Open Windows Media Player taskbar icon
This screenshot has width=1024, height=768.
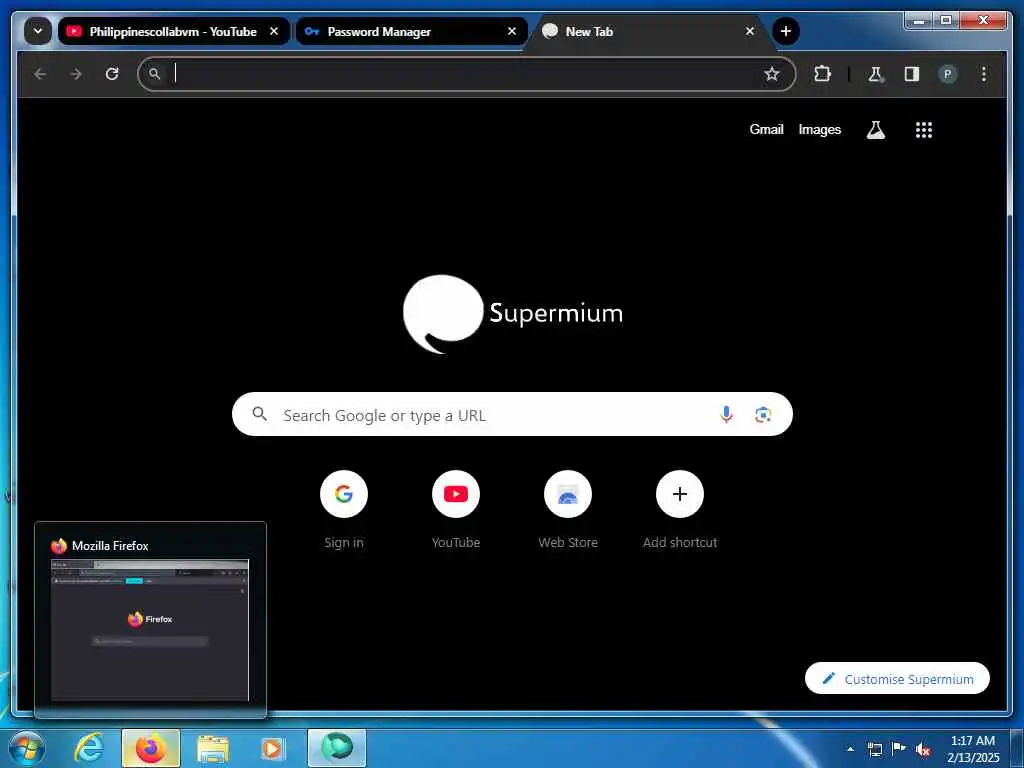pos(273,748)
